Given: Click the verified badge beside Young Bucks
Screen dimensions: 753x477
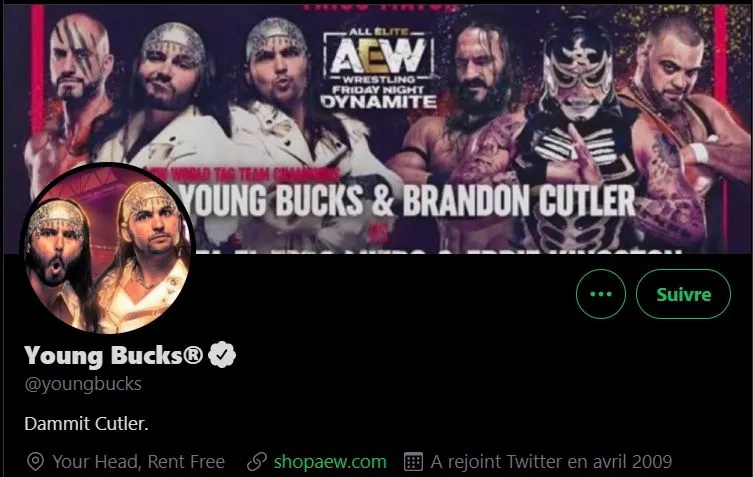Looking at the screenshot, I should pyautogui.click(x=221, y=354).
